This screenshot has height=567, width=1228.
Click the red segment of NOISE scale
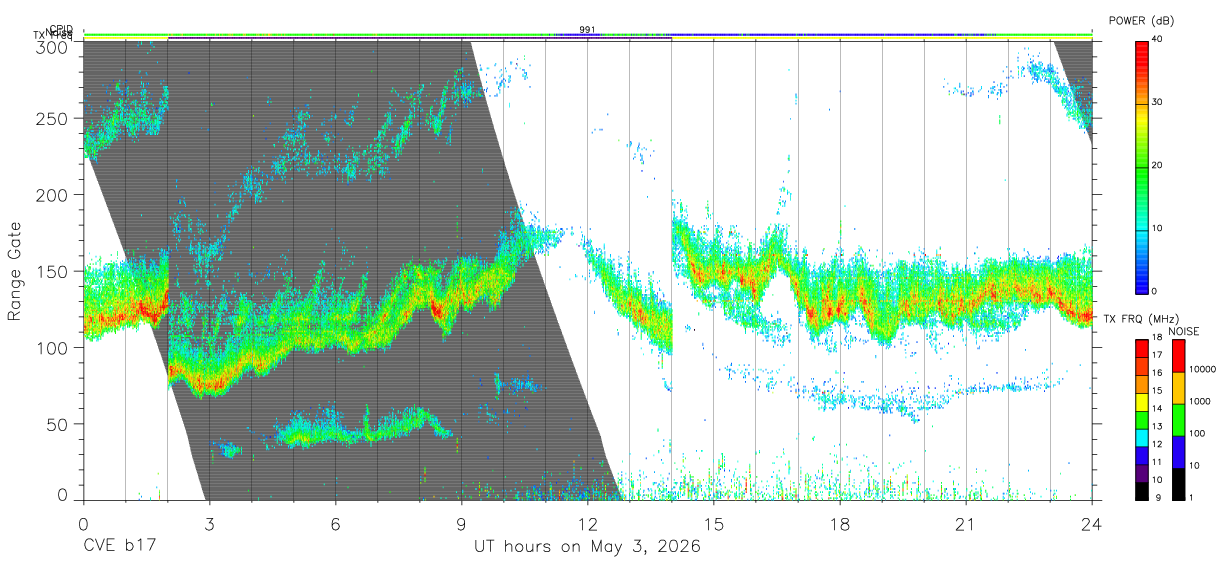(x=1179, y=356)
